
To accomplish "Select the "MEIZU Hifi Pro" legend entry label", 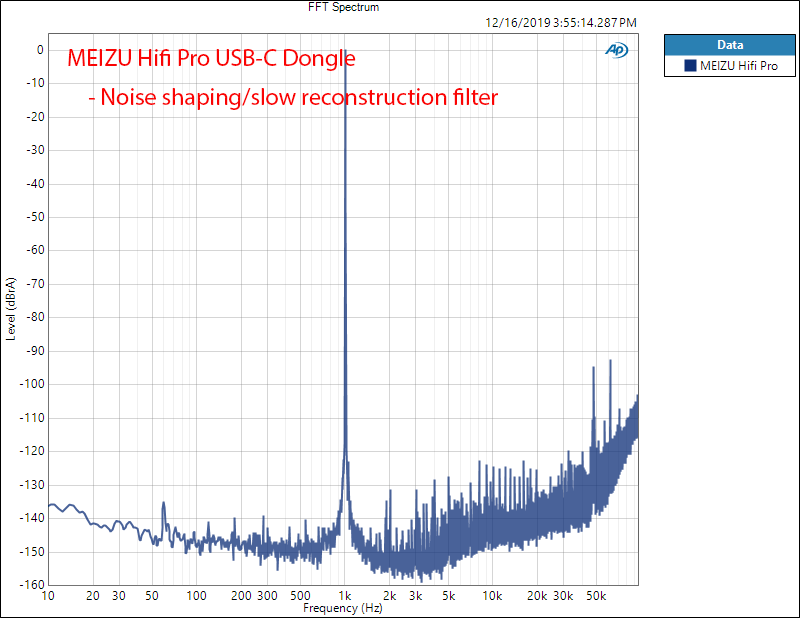I will [x=738, y=66].
